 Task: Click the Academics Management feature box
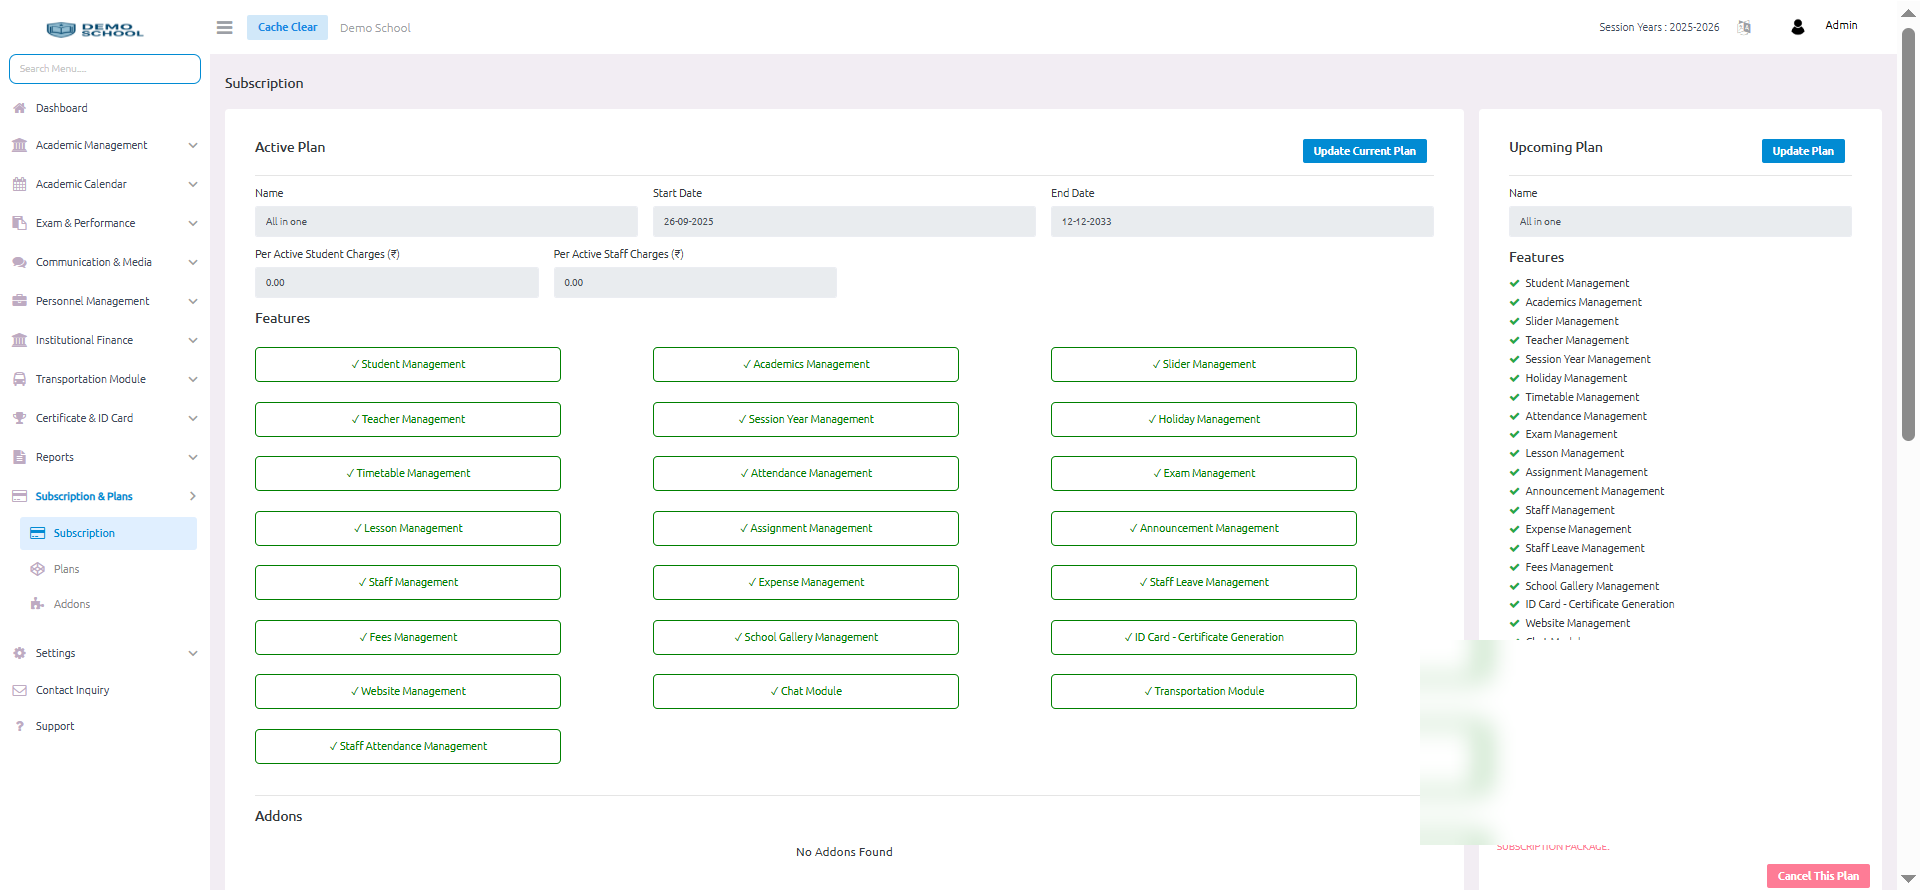point(806,364)
